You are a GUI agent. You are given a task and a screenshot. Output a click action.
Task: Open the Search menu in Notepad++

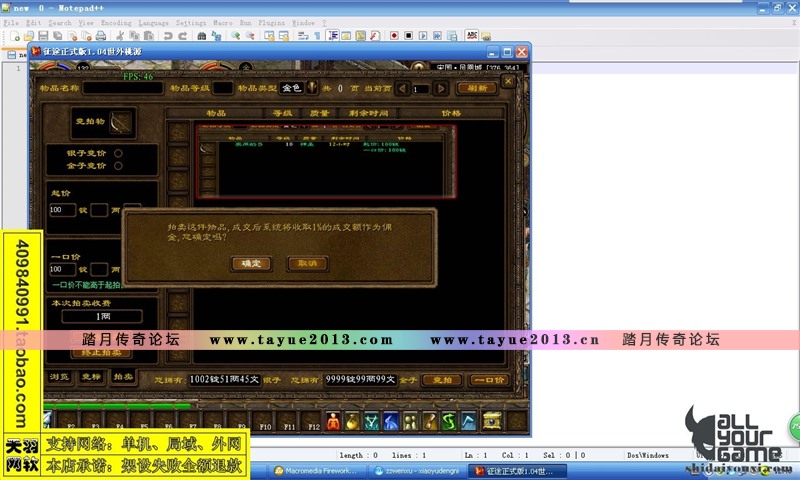60,23
